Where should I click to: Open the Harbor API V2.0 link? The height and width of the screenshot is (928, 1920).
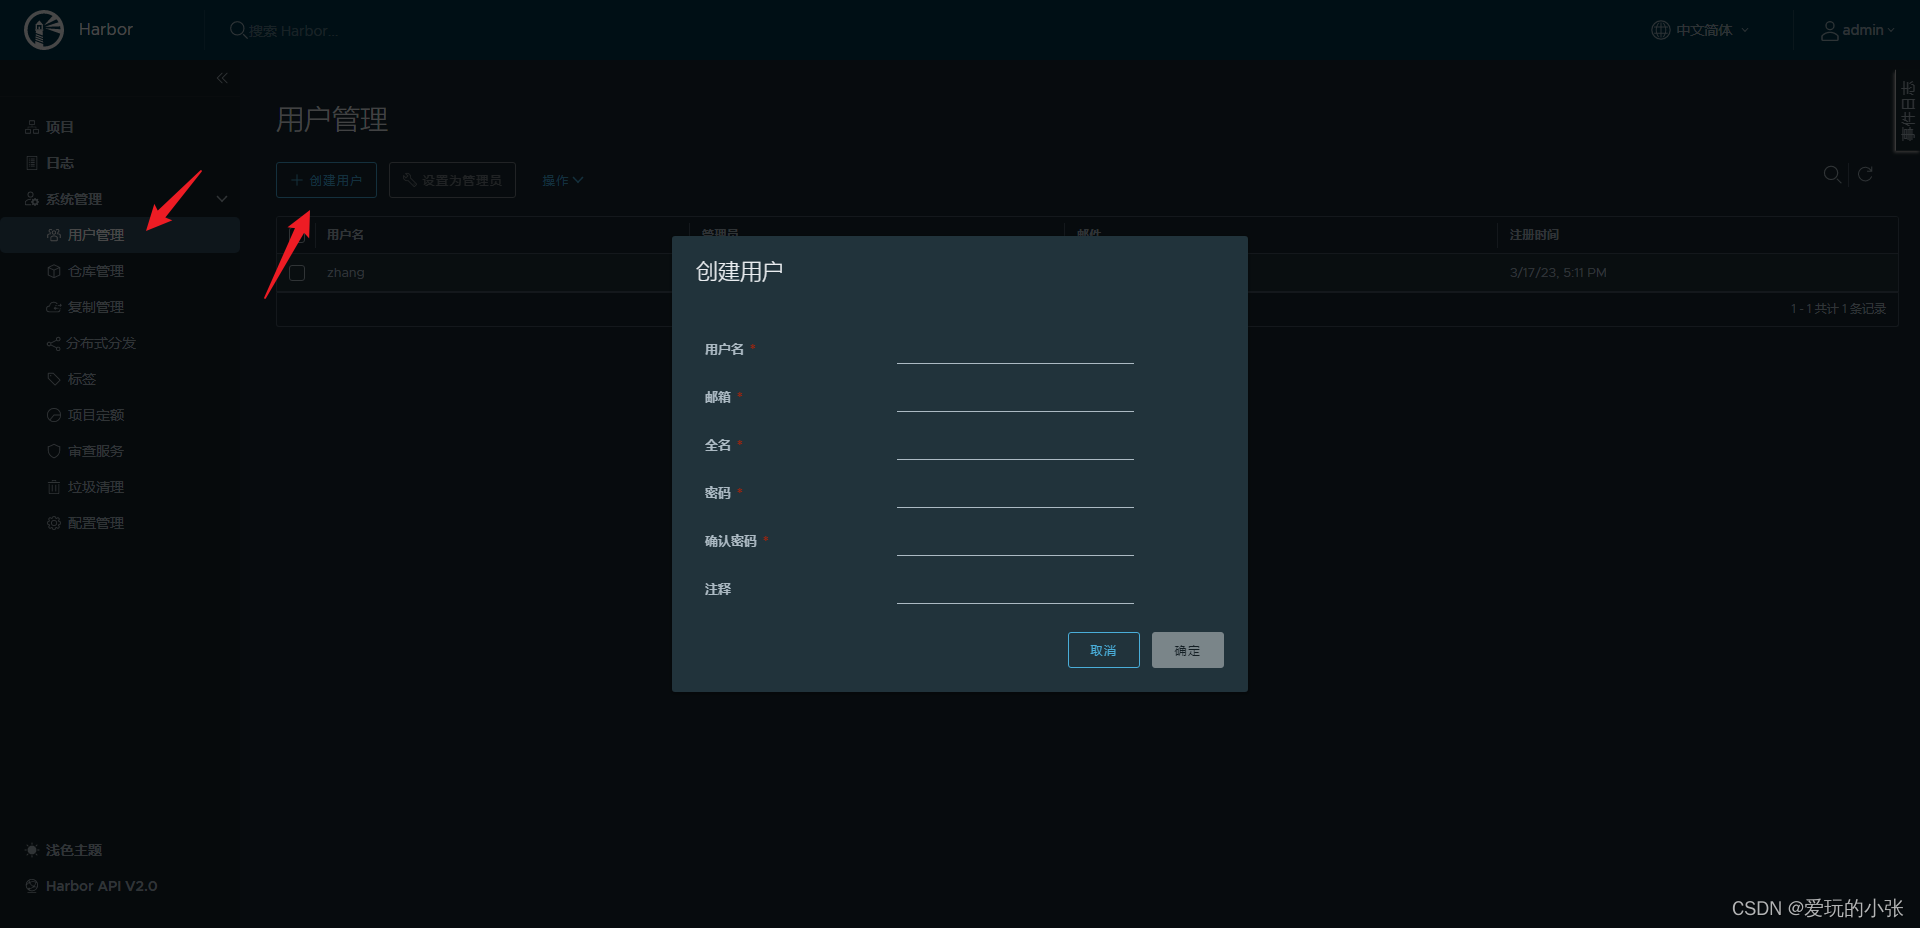point(91,886)
